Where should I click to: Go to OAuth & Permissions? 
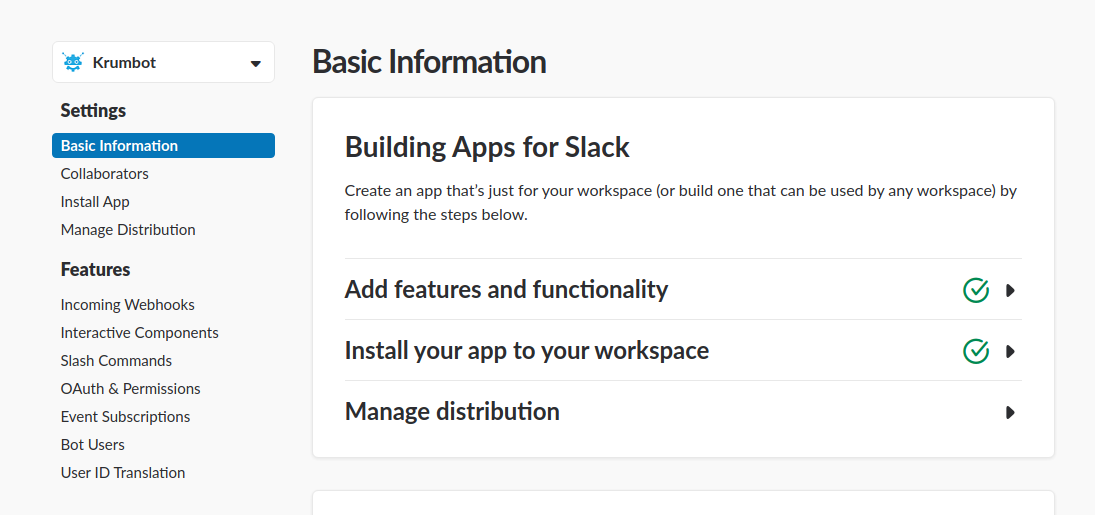[x=130, y=389]
